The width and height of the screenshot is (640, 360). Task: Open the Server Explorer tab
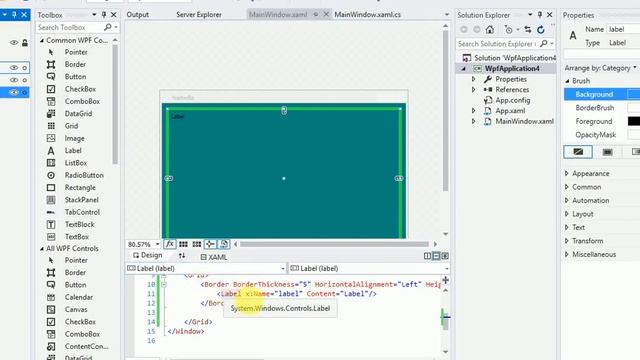tap(199, 14)
